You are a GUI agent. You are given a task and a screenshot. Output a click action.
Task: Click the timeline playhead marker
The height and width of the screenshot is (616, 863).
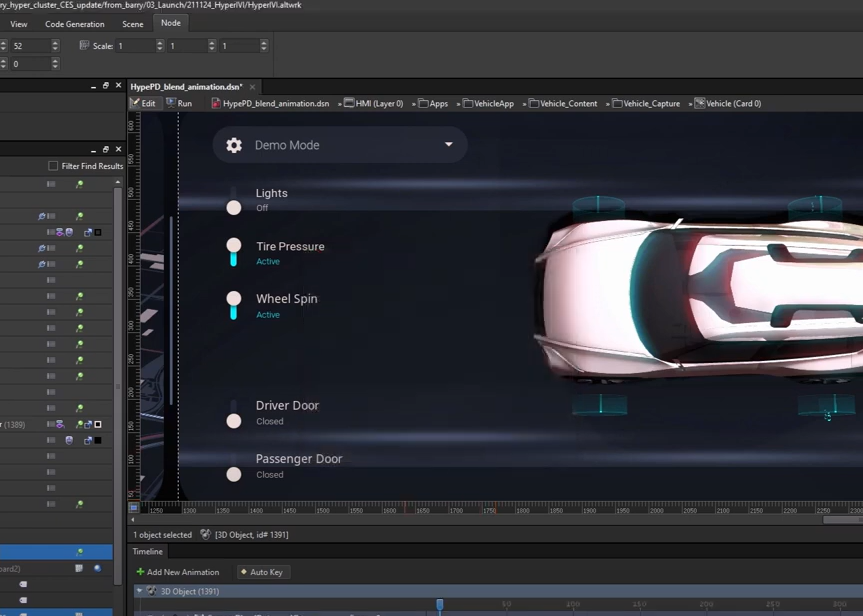439,604
